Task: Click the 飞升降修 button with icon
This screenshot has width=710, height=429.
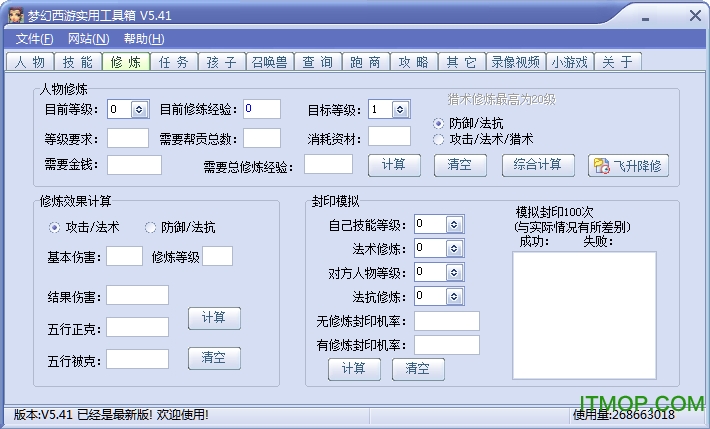Action: pyautogui.click(x=628, y=165)
